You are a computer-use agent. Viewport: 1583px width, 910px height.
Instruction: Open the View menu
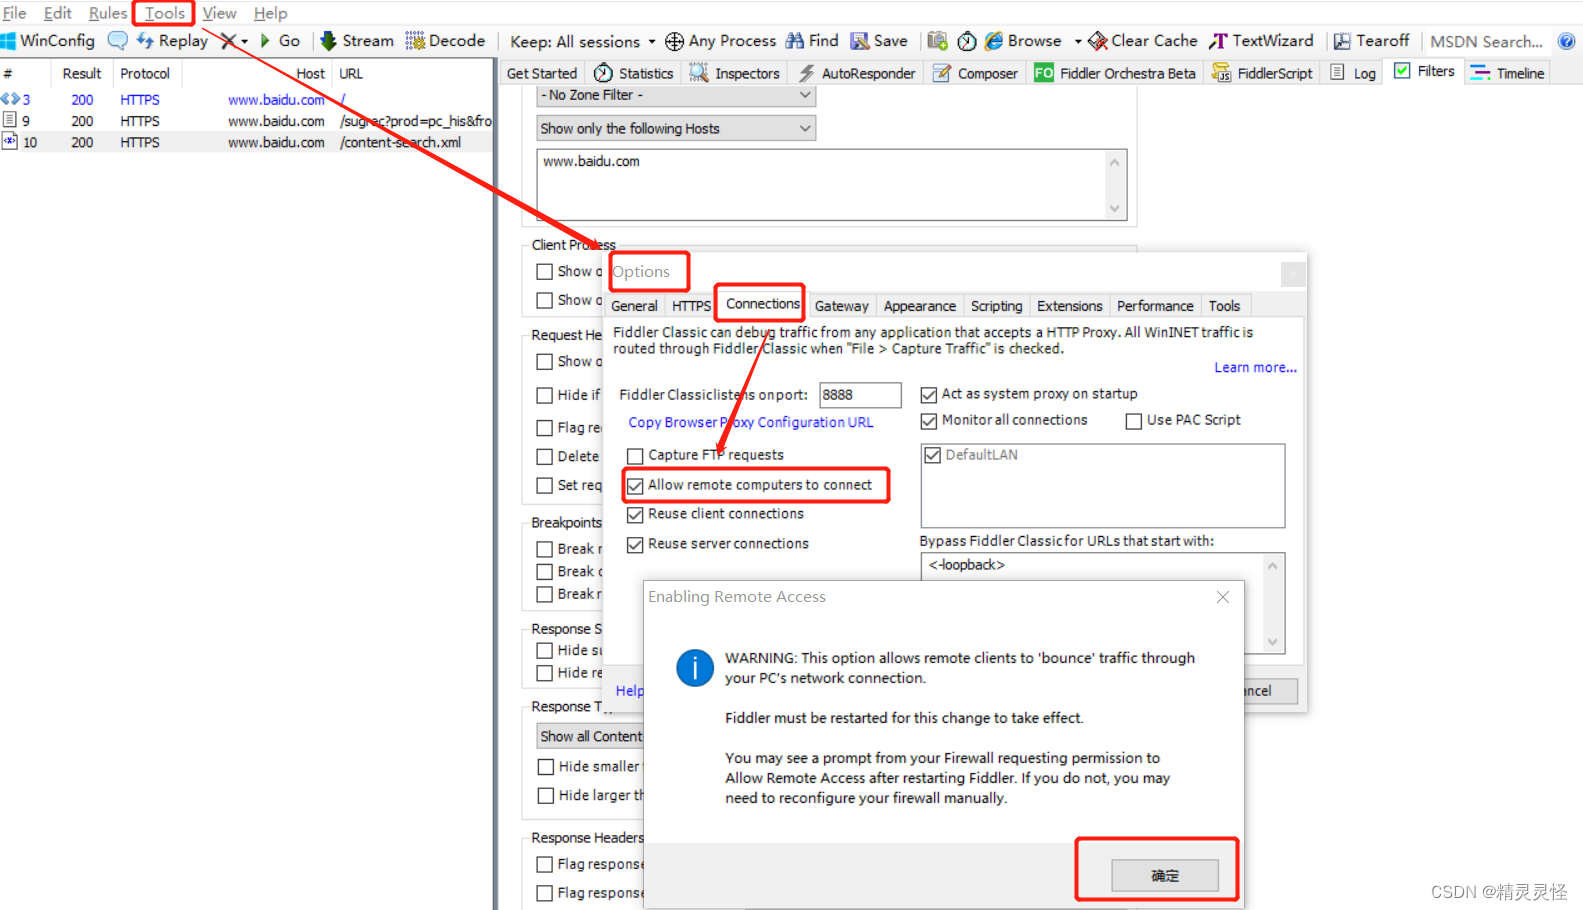tap(219, 13)
